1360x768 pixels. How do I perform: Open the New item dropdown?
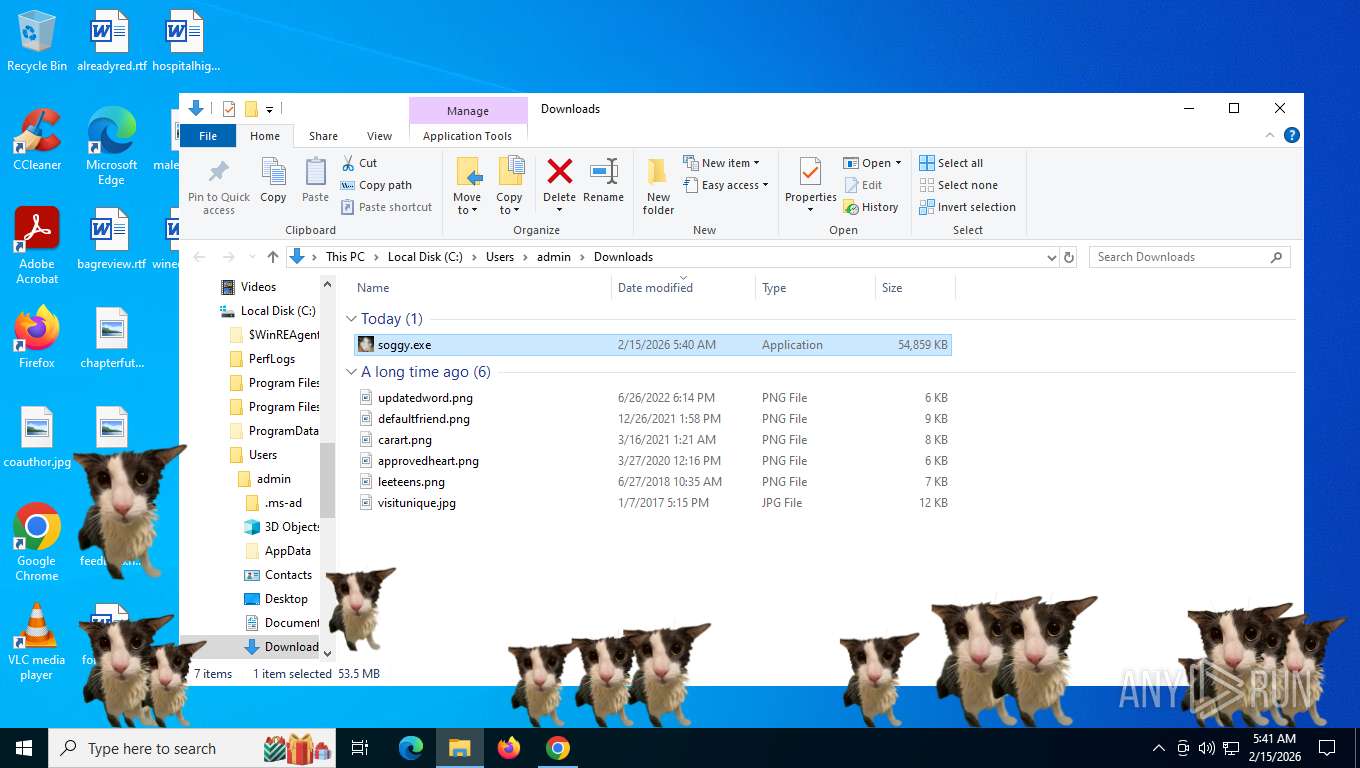pyautogui.click(x=721, y=163)
